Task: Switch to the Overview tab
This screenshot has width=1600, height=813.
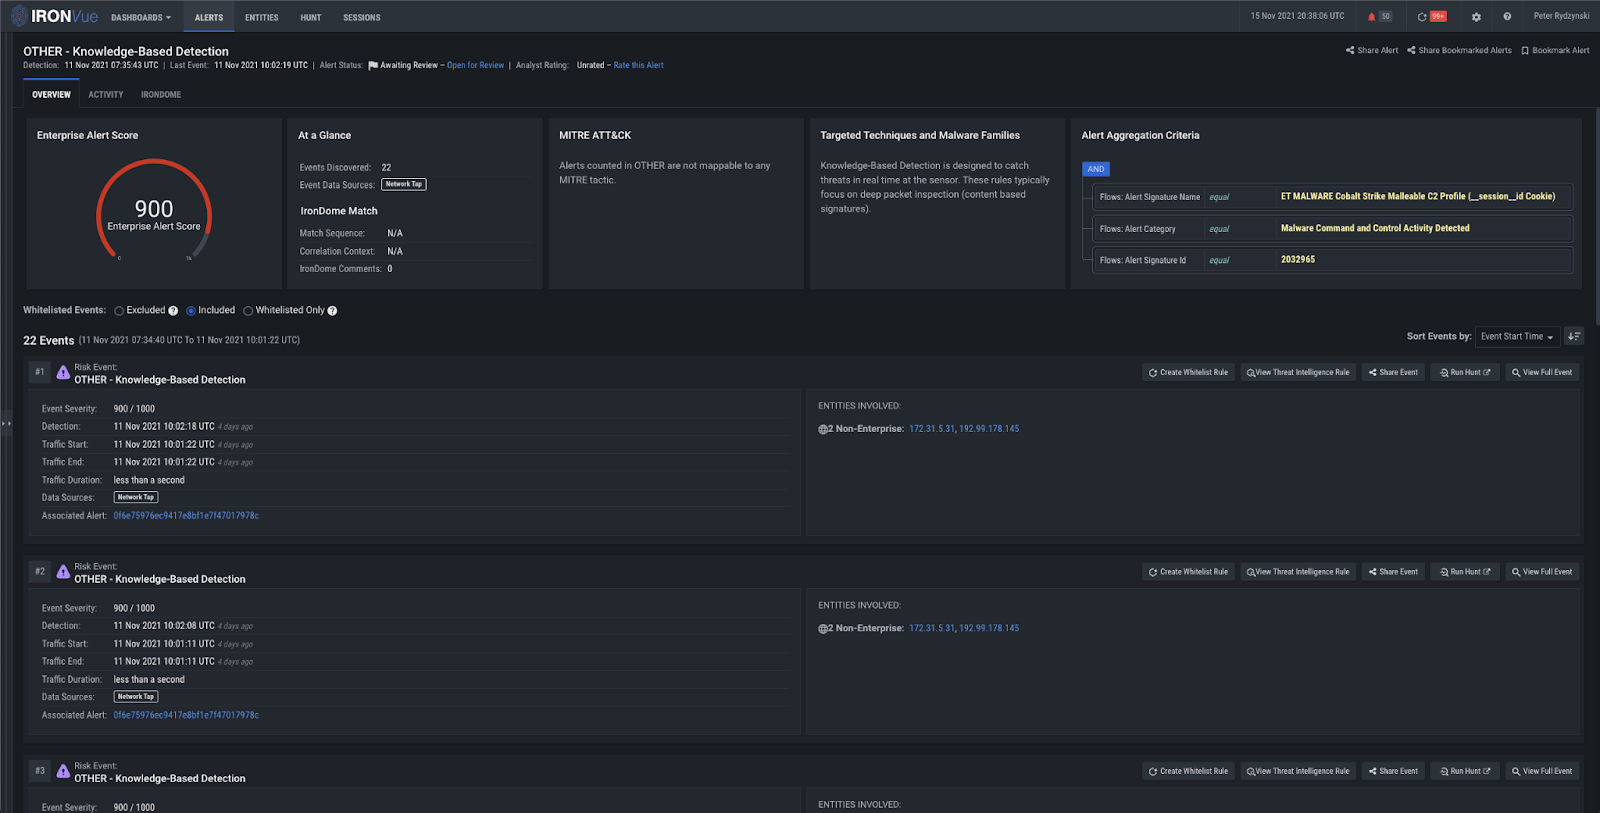Action: point(51,95)
